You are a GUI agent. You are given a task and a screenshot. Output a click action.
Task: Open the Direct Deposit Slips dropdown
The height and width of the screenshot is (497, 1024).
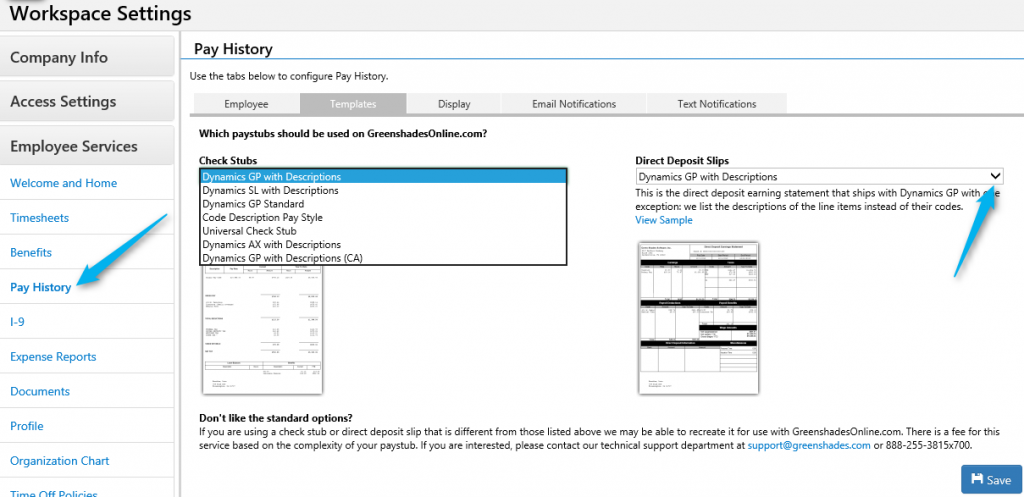pyautogui.click(x=820, y=176)
